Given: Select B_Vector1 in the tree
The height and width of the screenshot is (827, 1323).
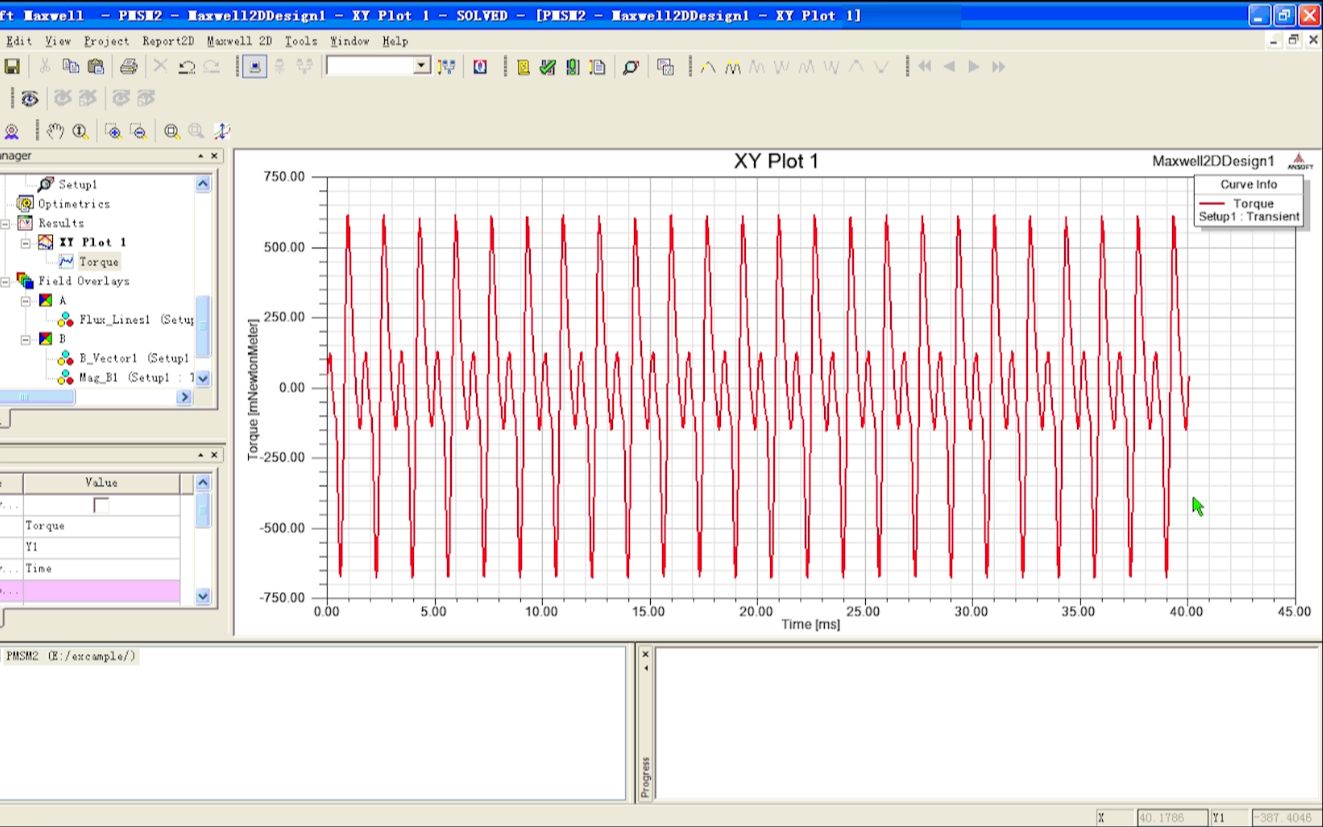Looking at the screenshot, I should click(x=134, y=358).
